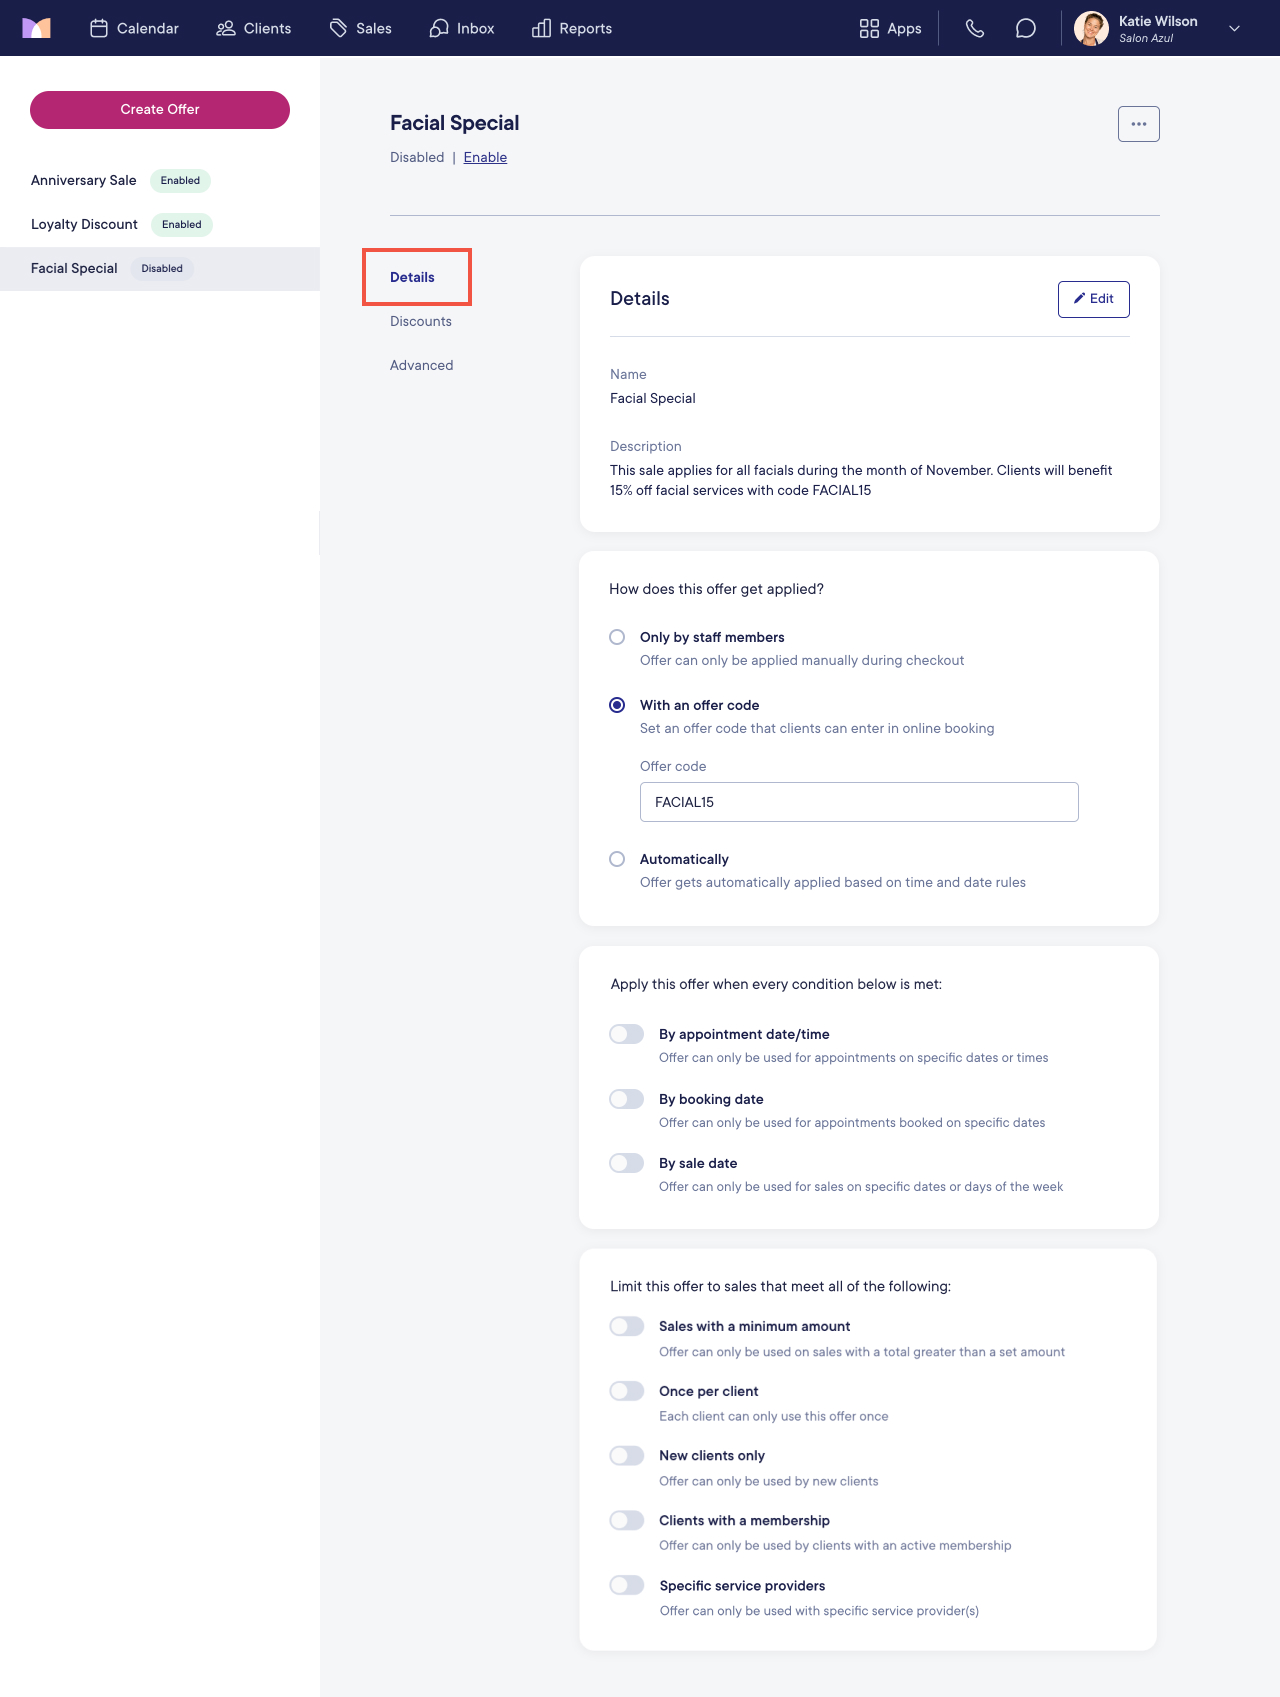Select the Automatically radio option
1280x1697 pixels.
(617, 859)
